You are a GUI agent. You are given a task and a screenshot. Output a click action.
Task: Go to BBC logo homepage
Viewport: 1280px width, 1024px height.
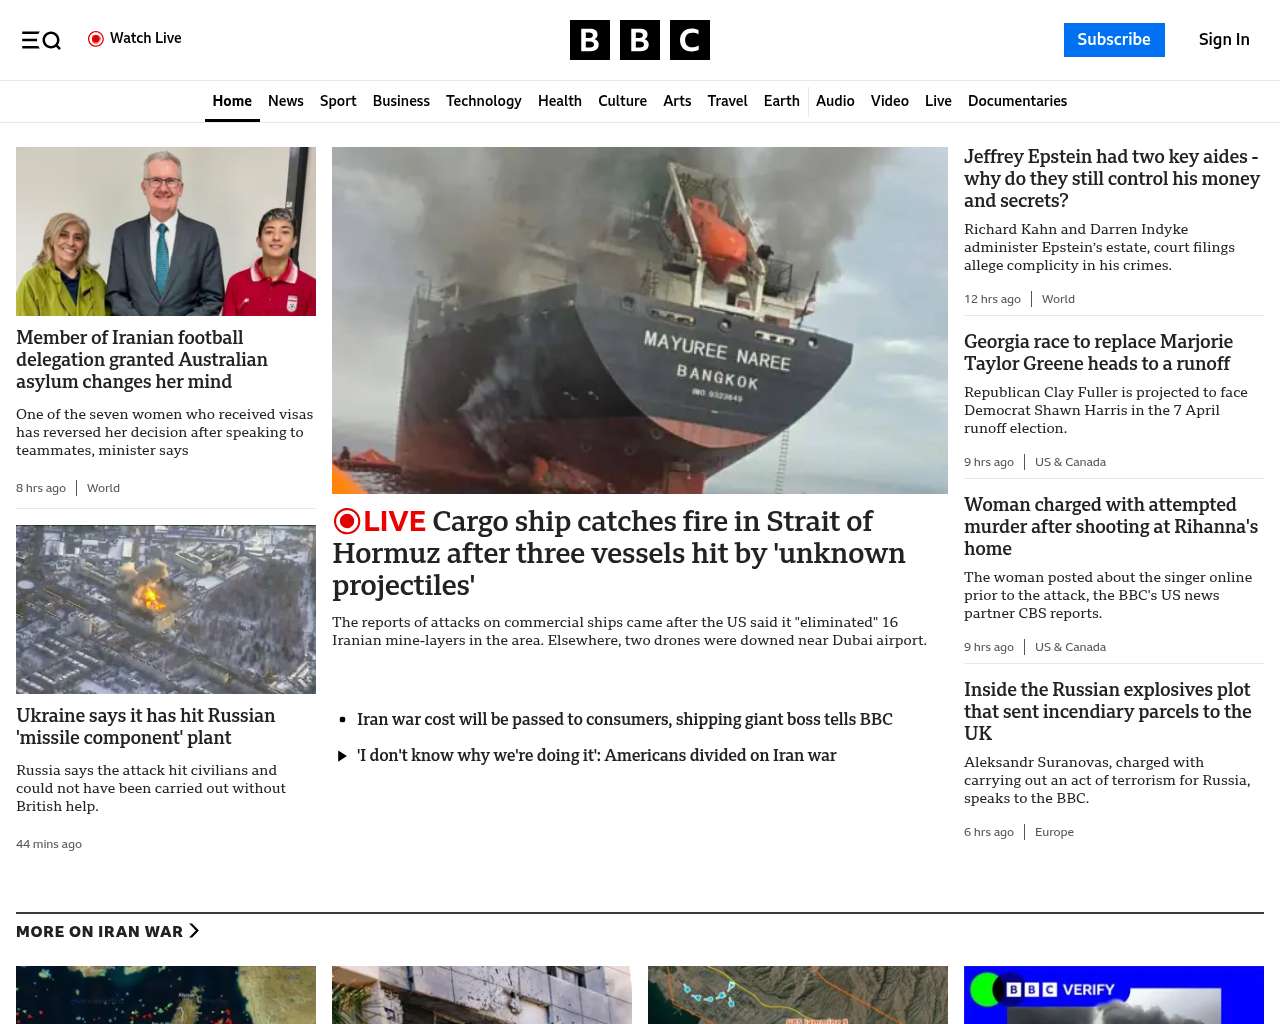pos(640,40)
